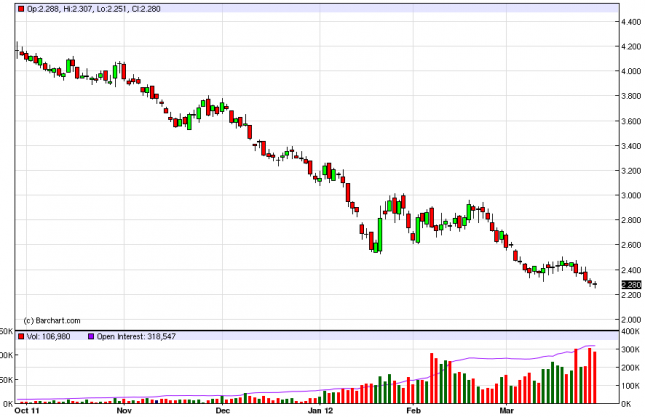
Task: Click the 200K open interest axis label
Action: (630, 368)
